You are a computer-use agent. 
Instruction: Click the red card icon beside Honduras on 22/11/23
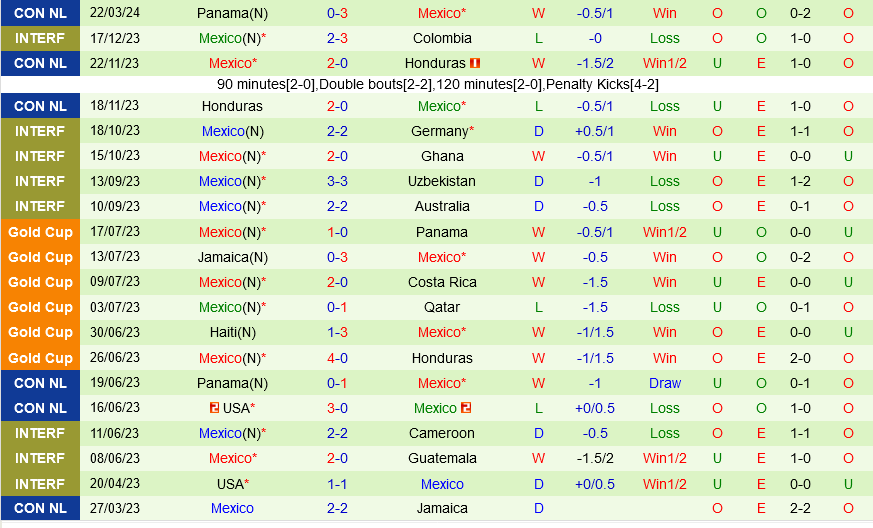pos(475,63)
